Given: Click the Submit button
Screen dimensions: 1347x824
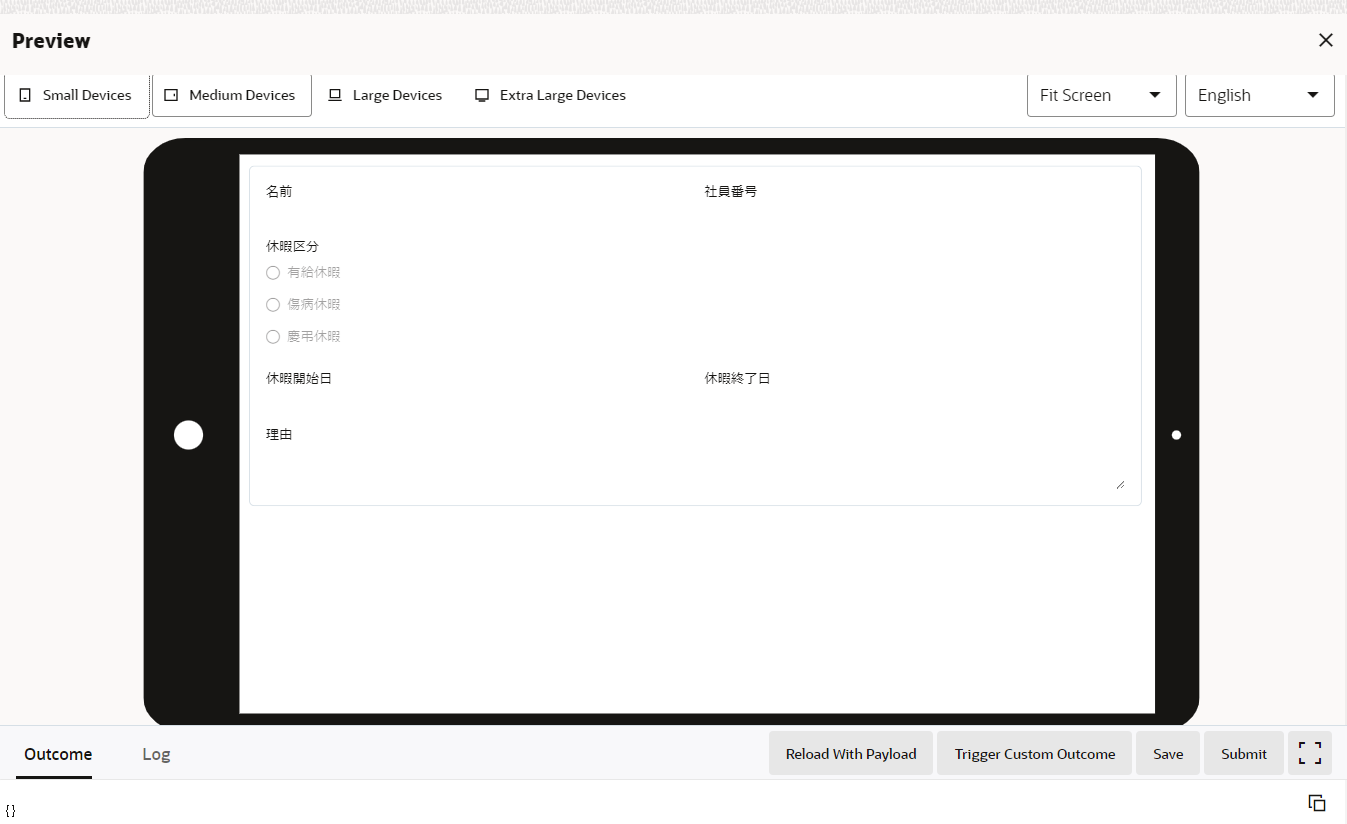Looking at the screenshot, I should 1243,754.
